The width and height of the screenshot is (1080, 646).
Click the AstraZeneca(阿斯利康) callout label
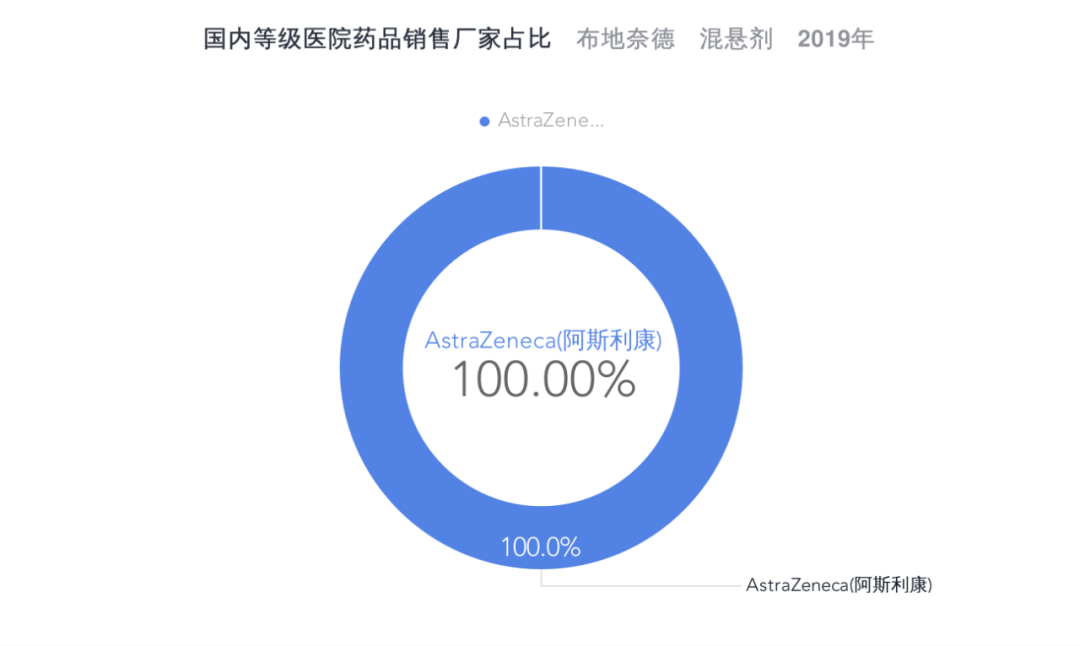pyautogui.click(x=840, y=584)
